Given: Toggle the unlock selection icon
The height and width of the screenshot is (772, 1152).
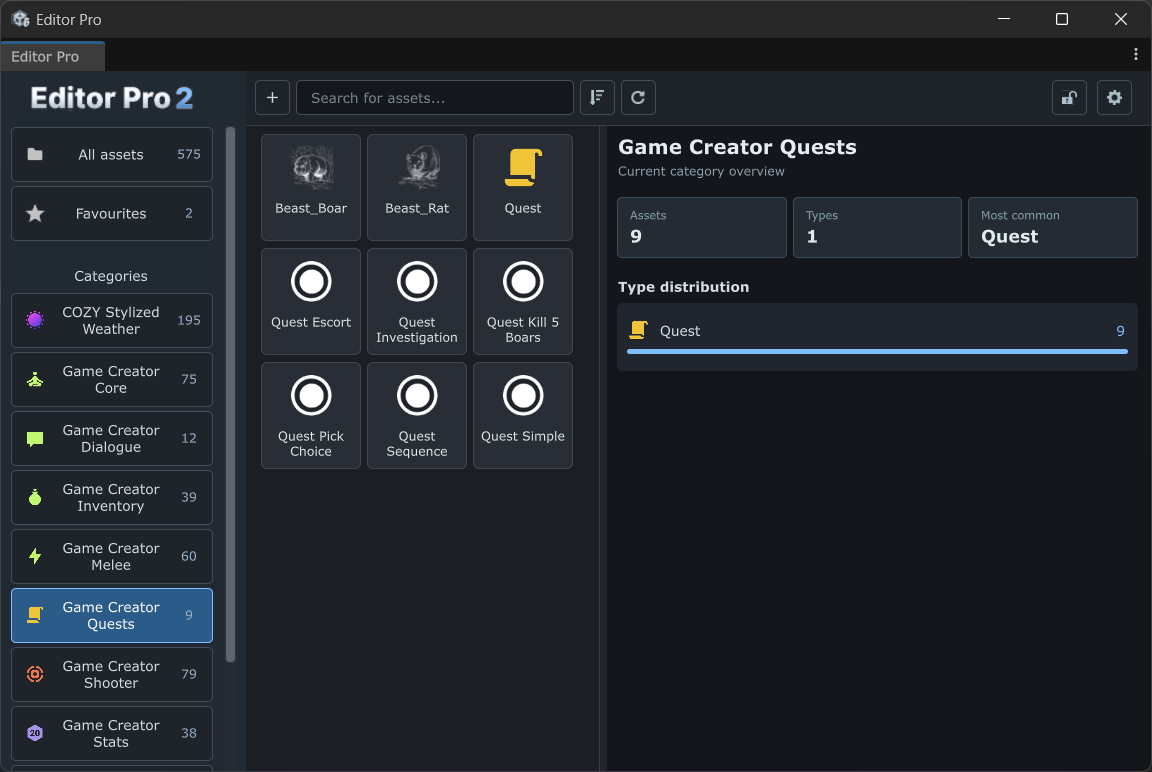Looking at the screenshot, I should click(1069, 98).
